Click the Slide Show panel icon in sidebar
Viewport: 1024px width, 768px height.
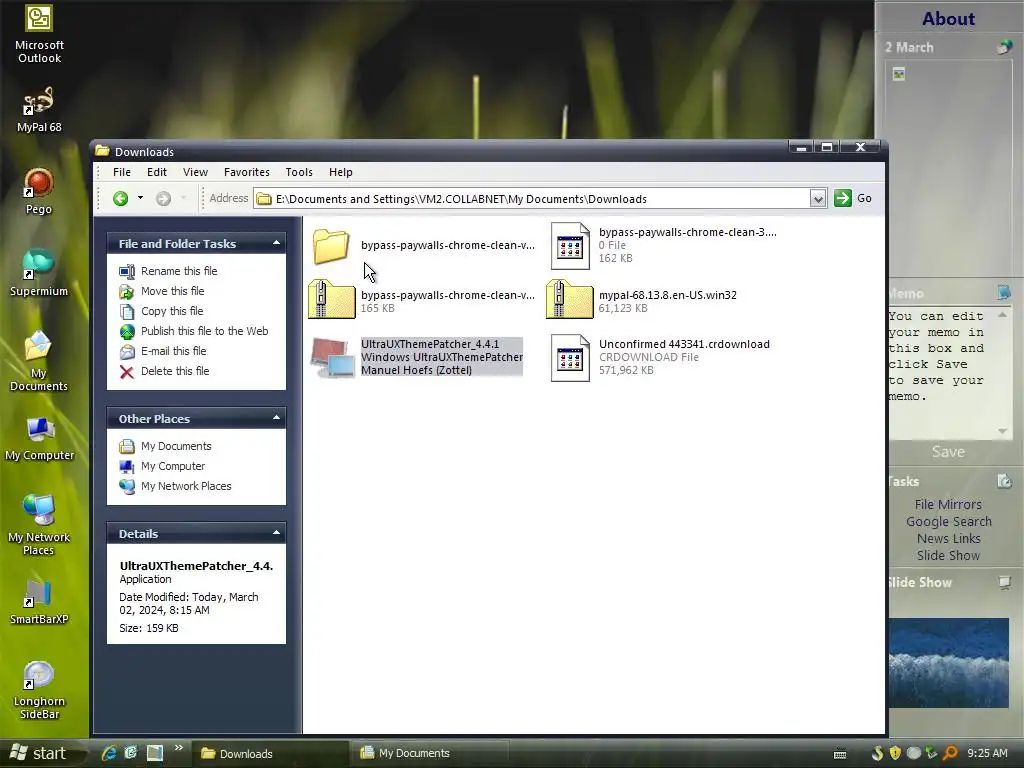pos(1004,582)
